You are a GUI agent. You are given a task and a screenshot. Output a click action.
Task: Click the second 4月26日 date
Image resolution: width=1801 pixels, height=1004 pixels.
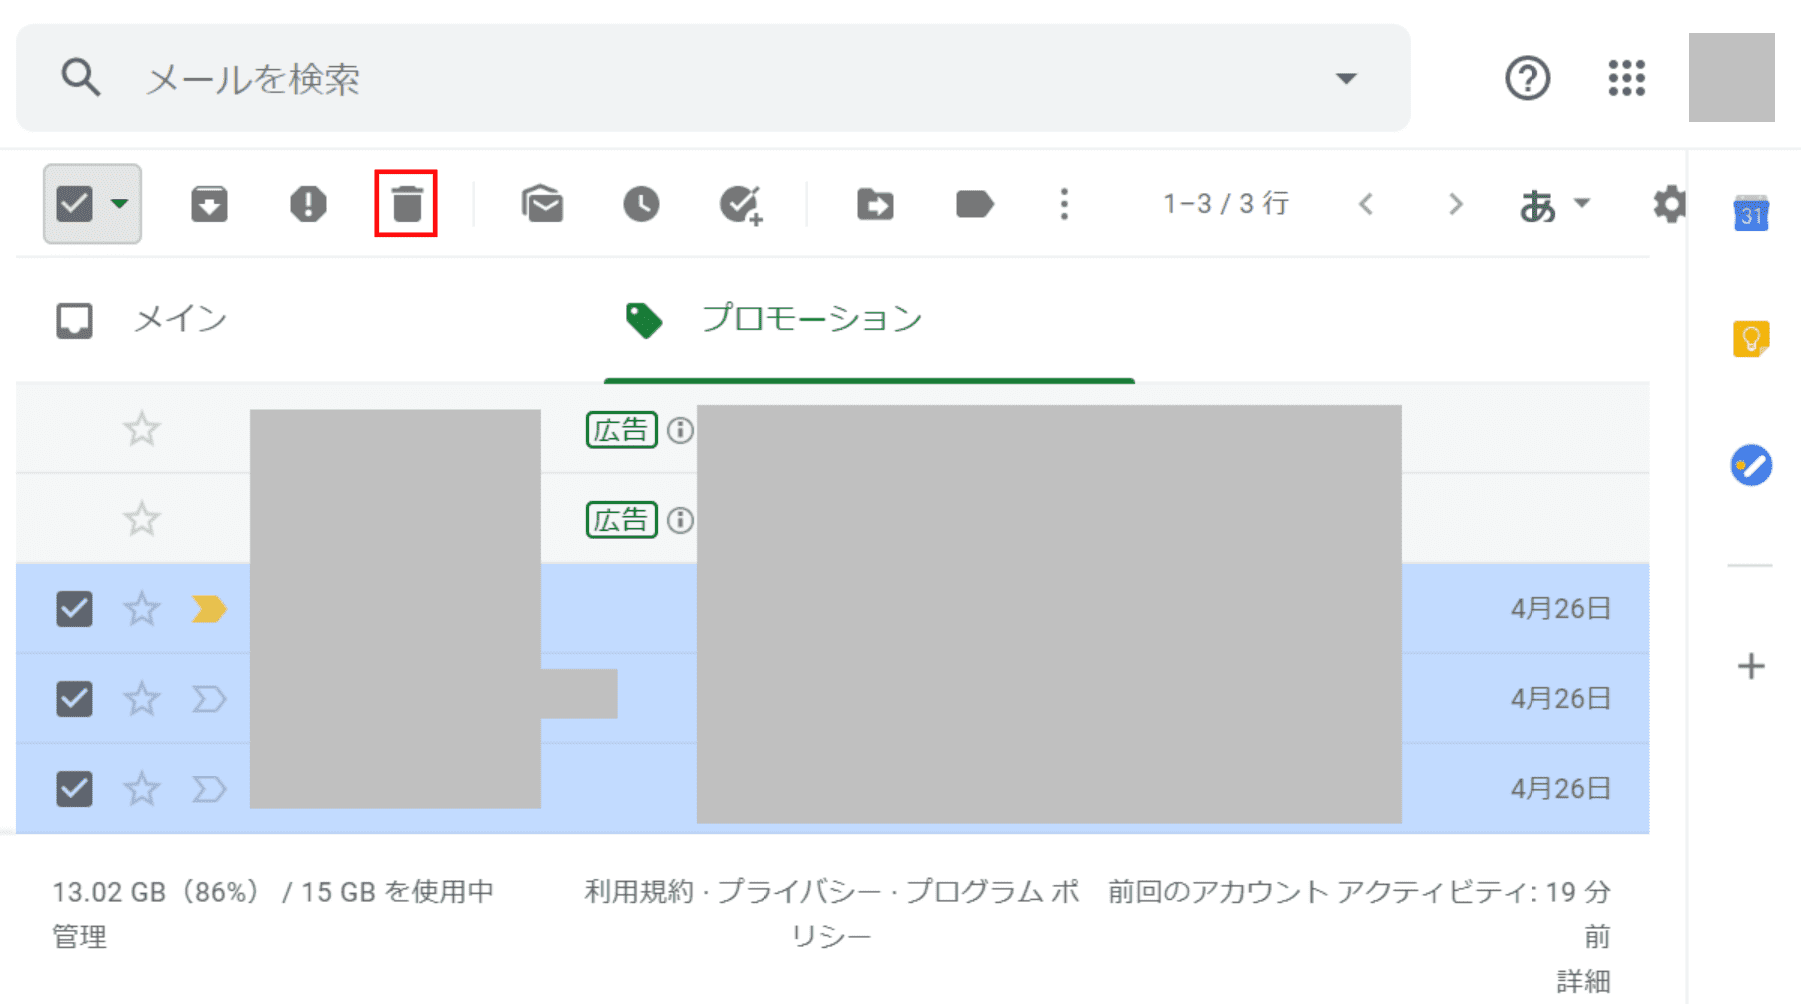pos(1560,699)
